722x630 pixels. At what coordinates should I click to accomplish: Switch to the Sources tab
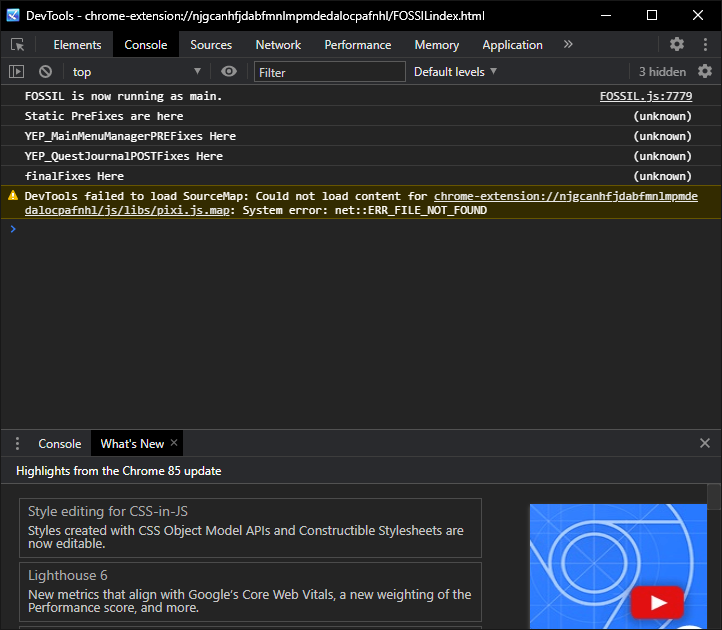tap(211, 45)
